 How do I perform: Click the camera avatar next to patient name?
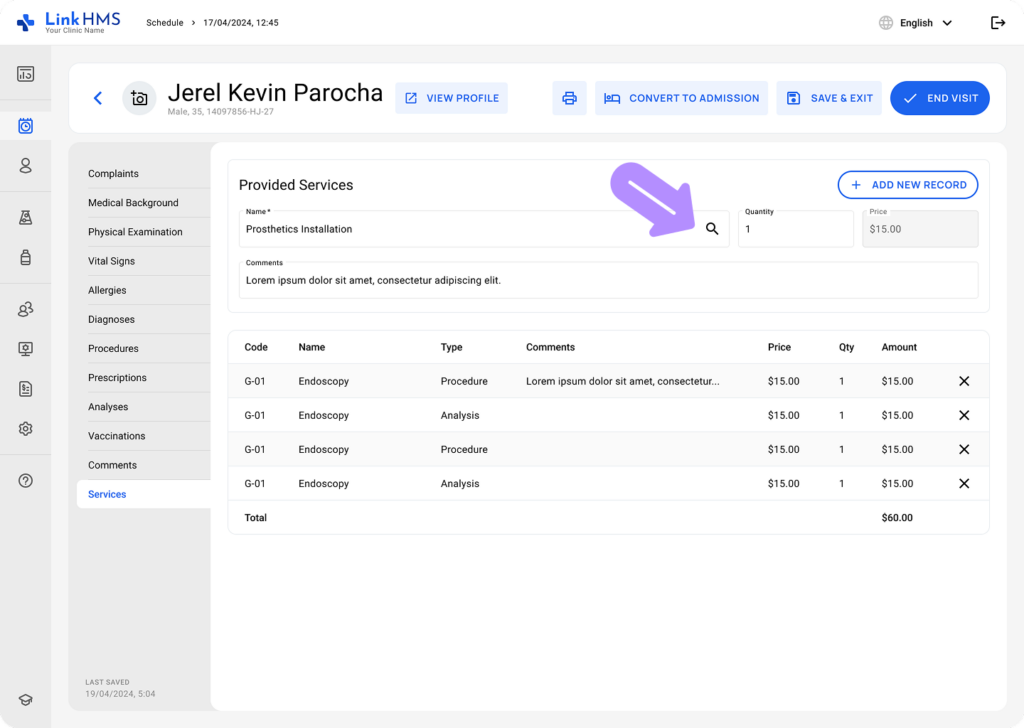(139, 98)
